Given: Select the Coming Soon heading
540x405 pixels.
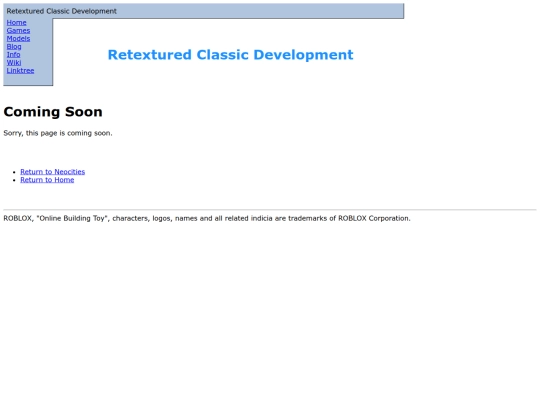Looking at the screenshot, I should tap(53, 112).
